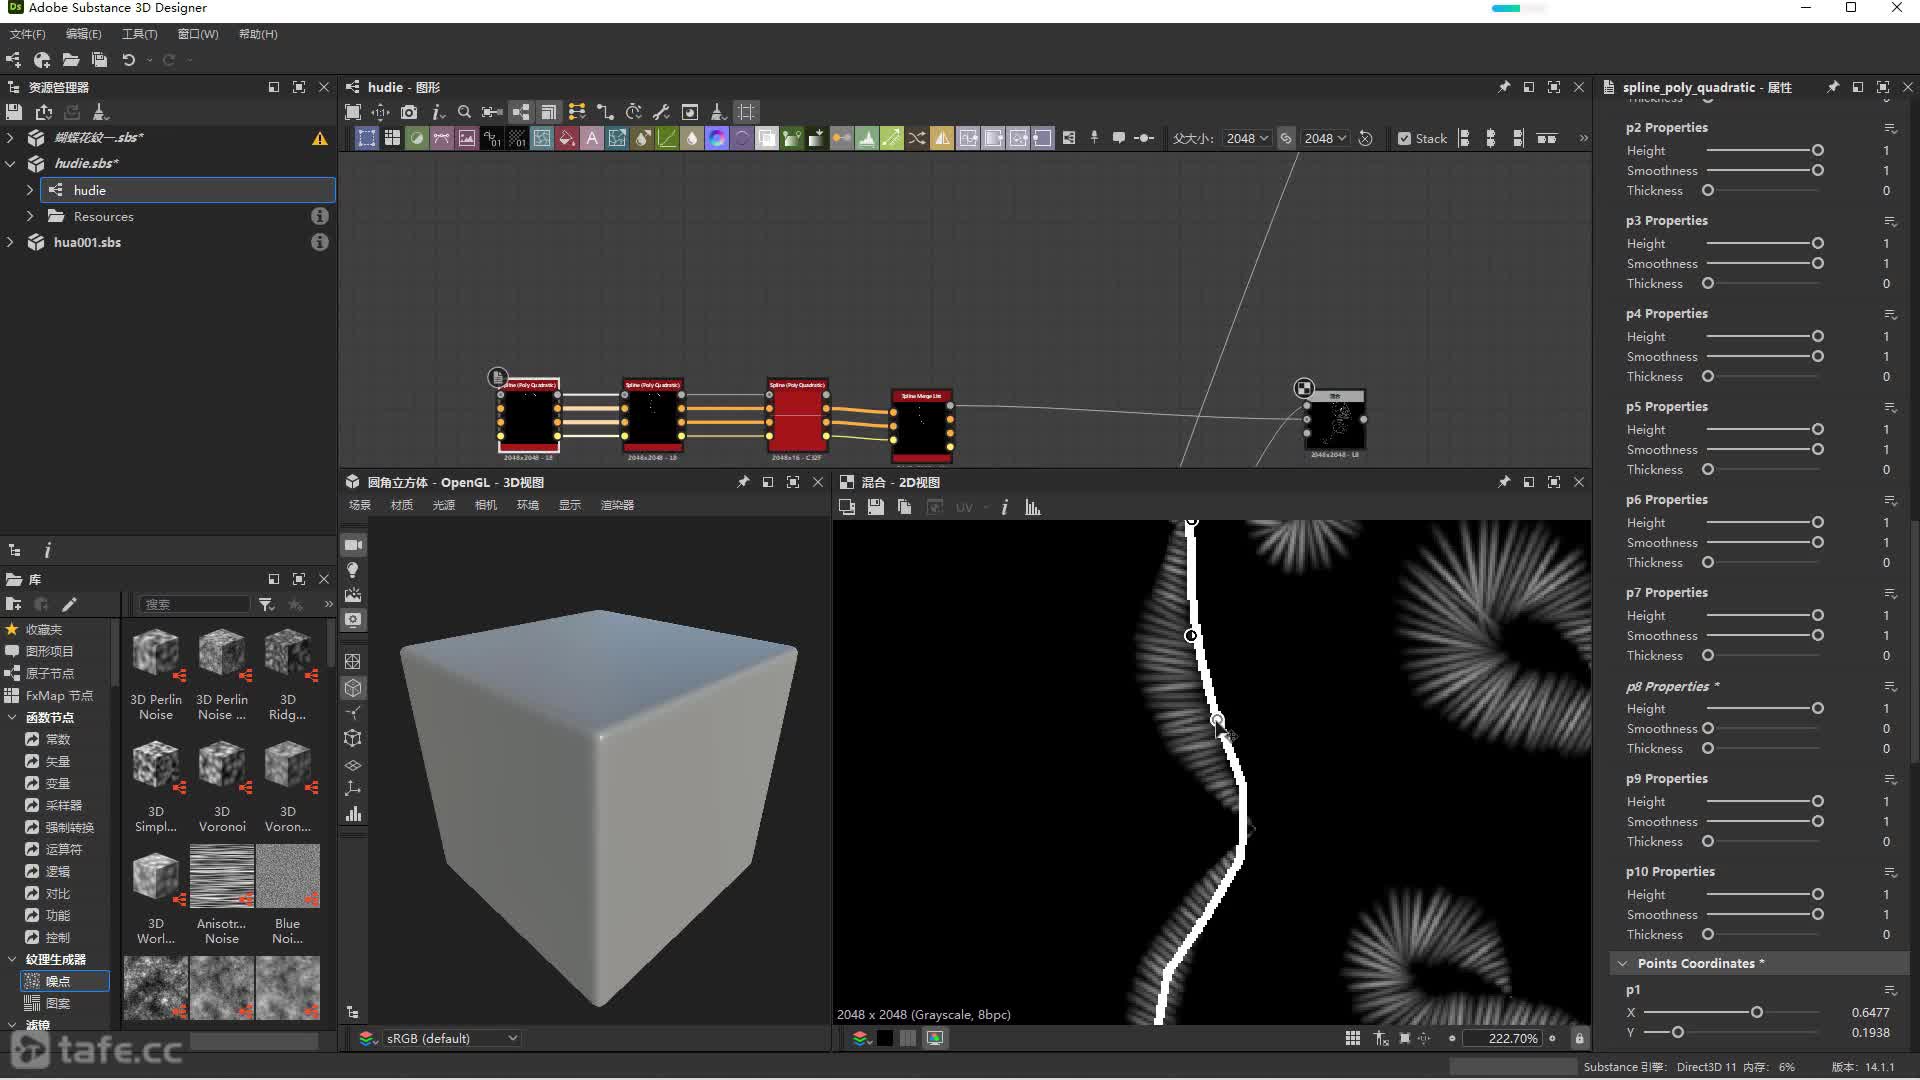Add a Bitmap node from node toolbar
The height and width of the screenshot is (1080, 1920).
[467, 139]
